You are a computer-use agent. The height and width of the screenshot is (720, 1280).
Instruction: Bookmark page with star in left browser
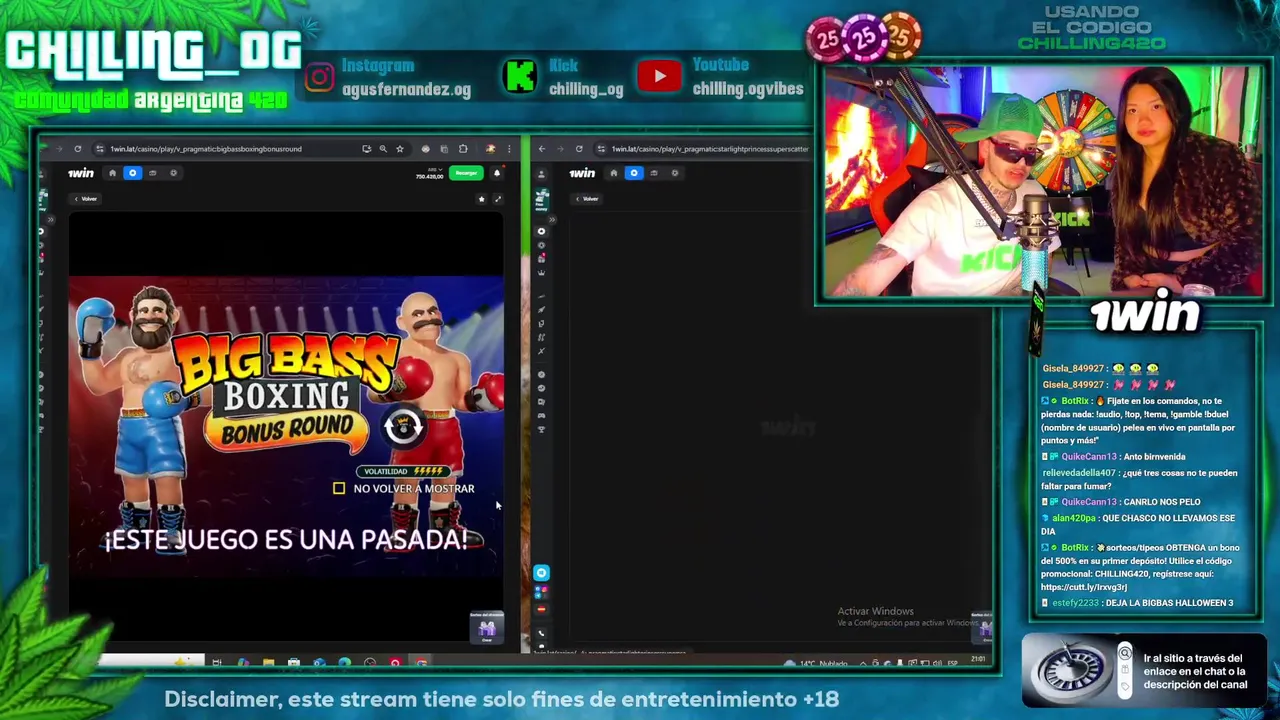point(400,149)
